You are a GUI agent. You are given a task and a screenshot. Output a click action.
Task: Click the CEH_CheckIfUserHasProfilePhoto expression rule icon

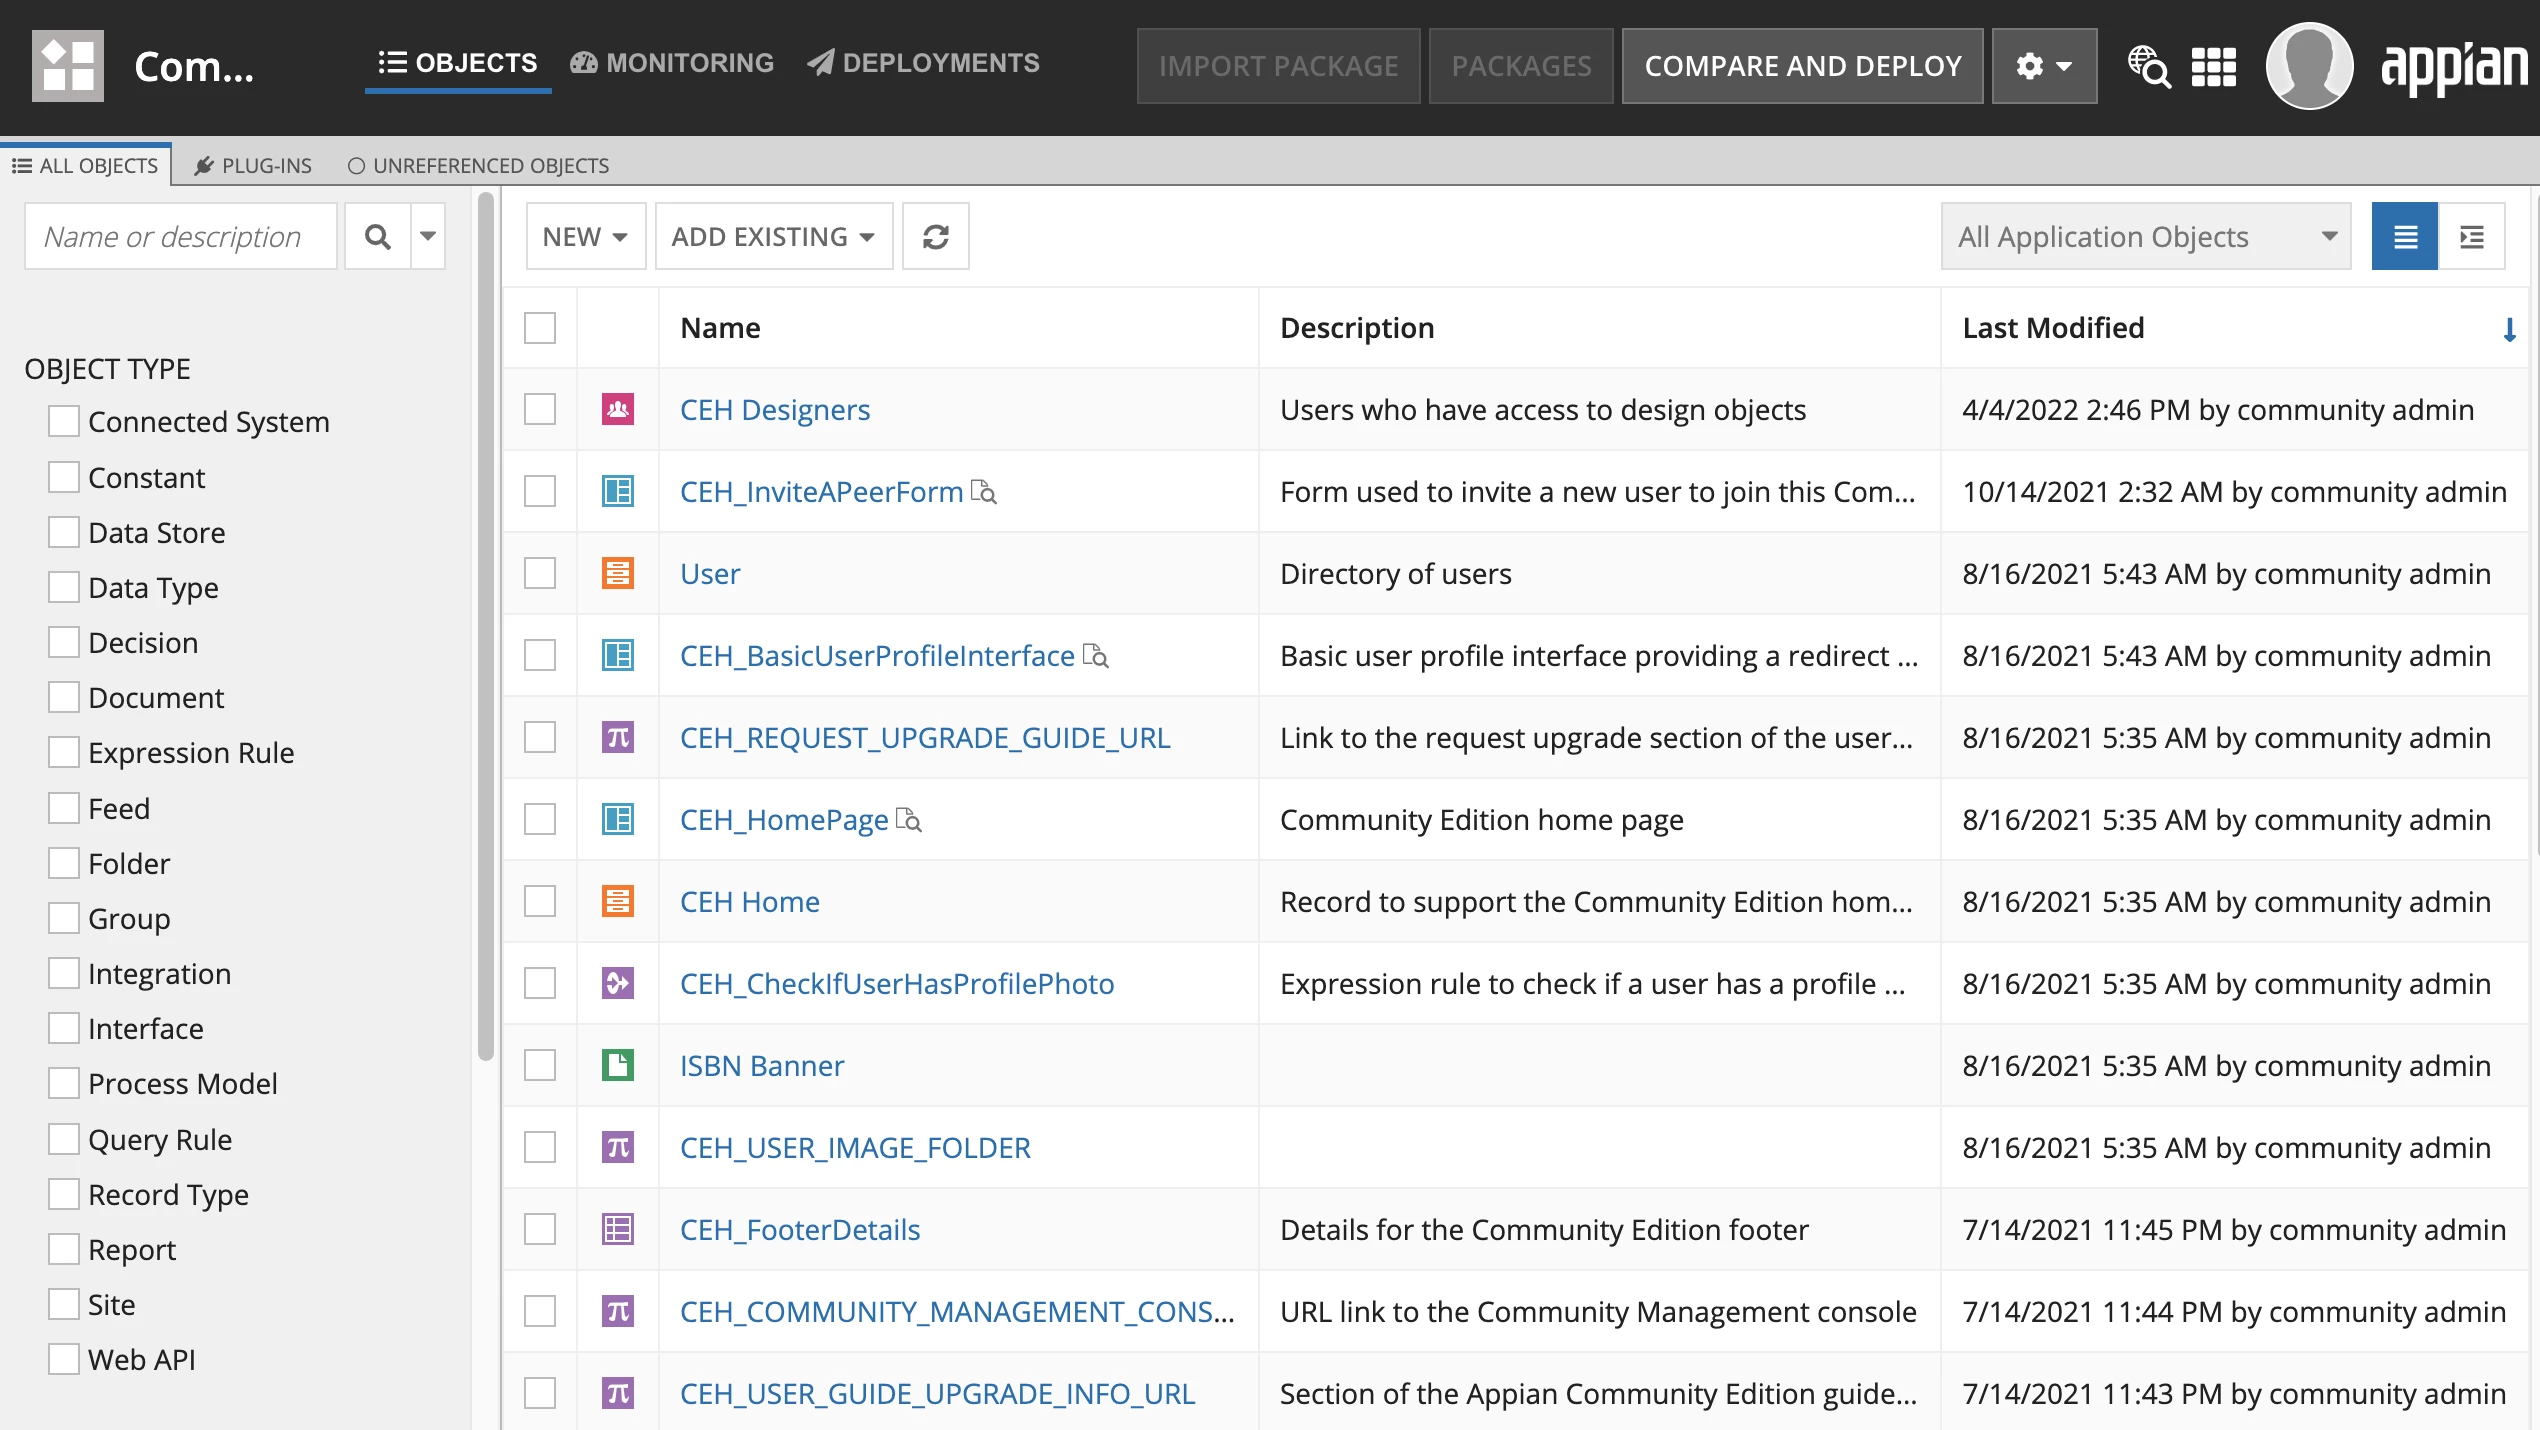[x=618, y=983]
